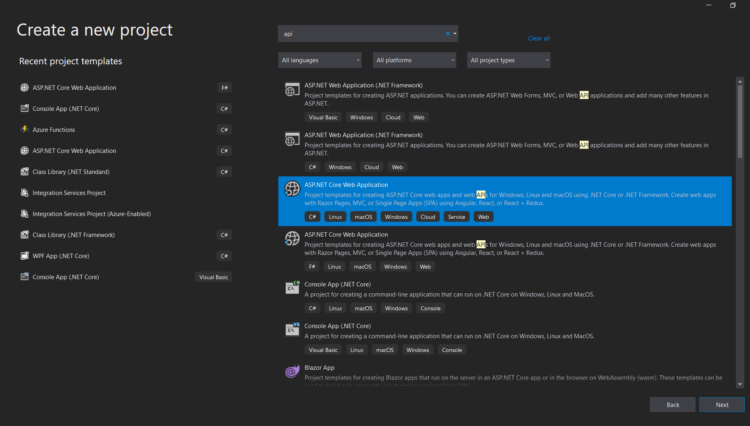Open the All project types filter dropdown
750x426 pixels.
point(508,60)
